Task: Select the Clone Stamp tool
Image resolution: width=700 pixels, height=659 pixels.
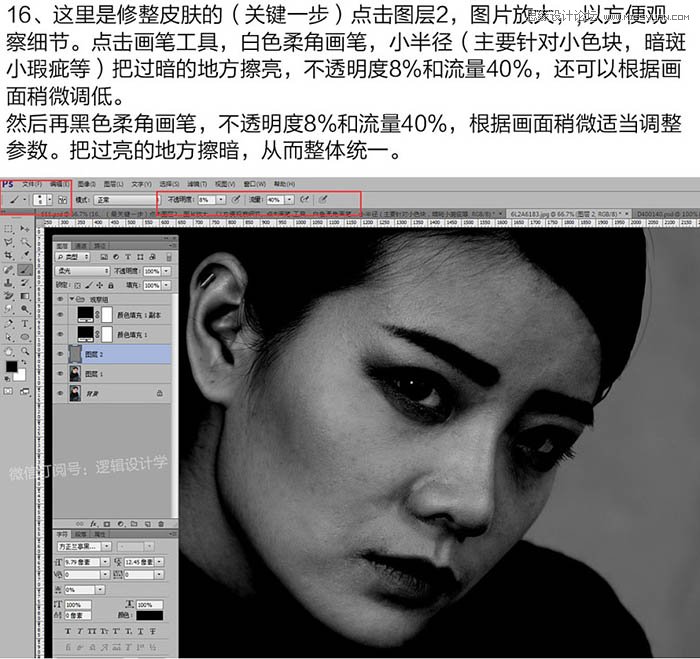Action: click(x=8, y=283)
